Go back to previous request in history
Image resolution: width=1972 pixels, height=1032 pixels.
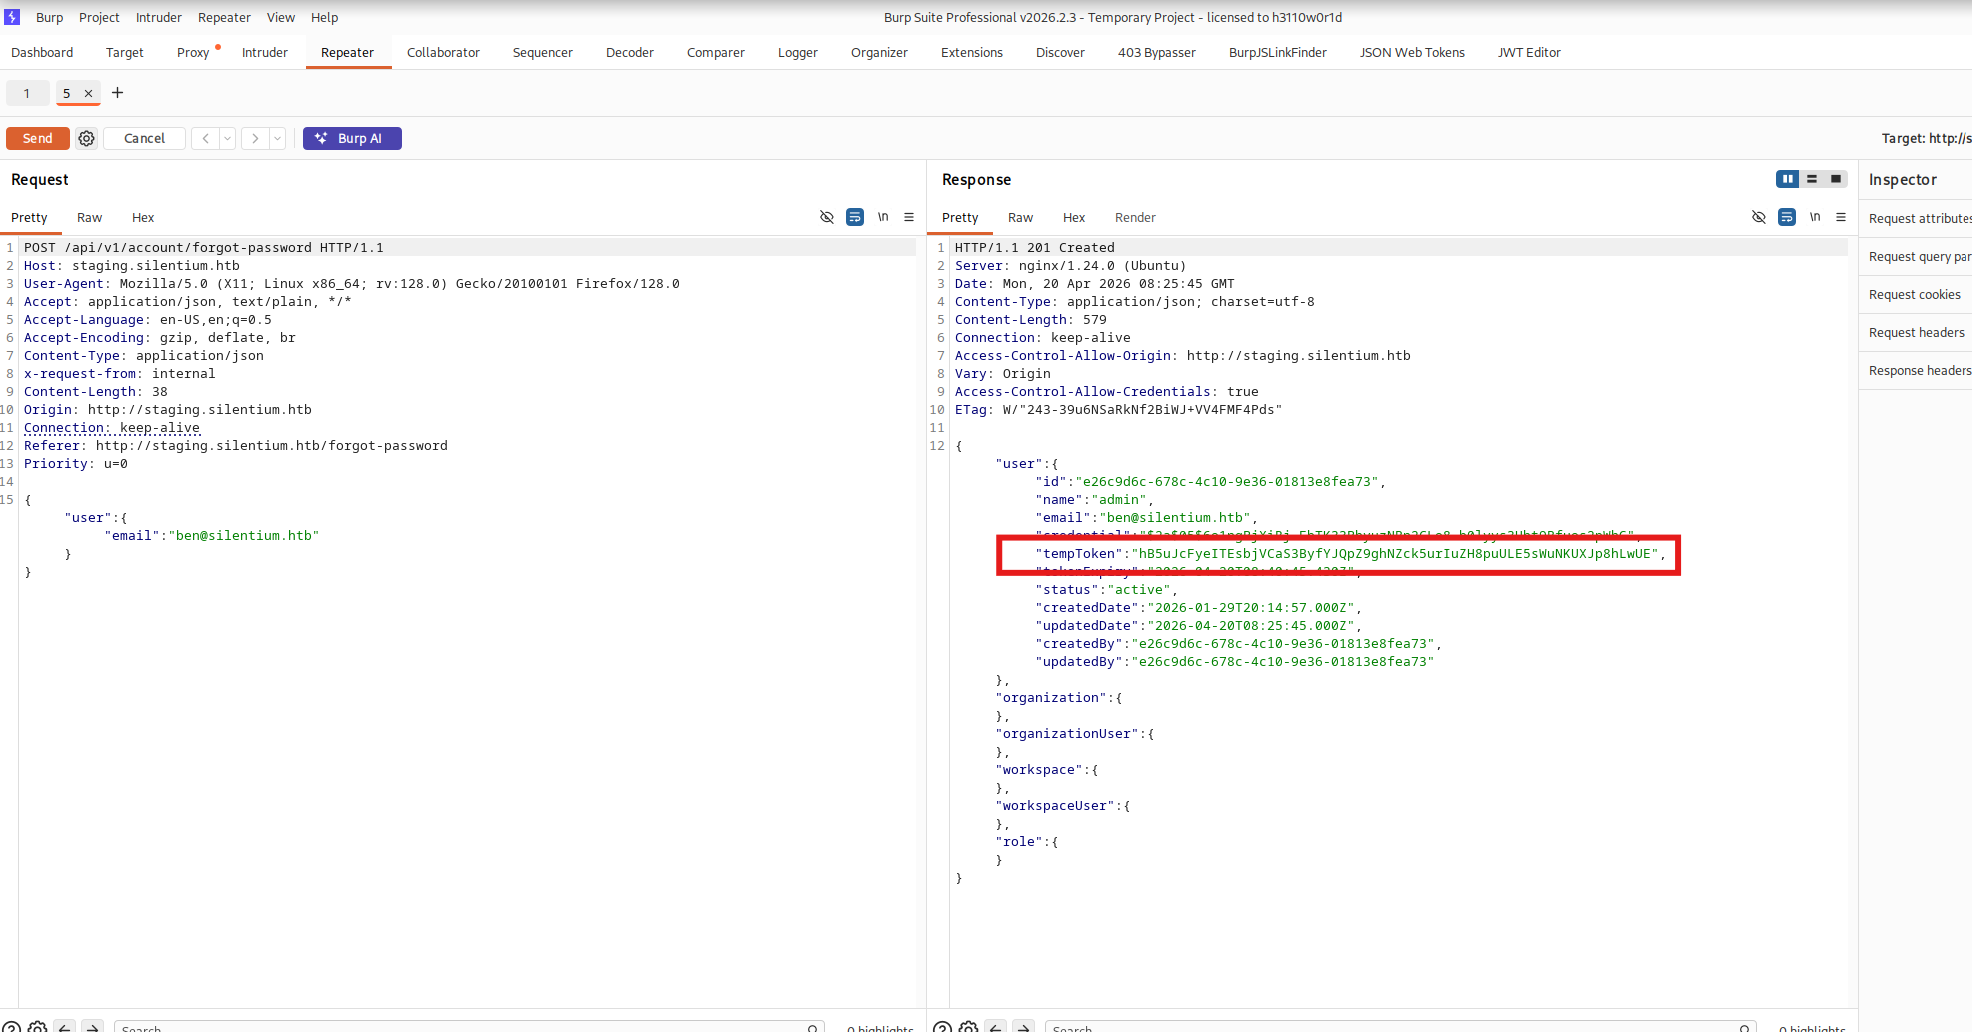(x=205, y=138)
